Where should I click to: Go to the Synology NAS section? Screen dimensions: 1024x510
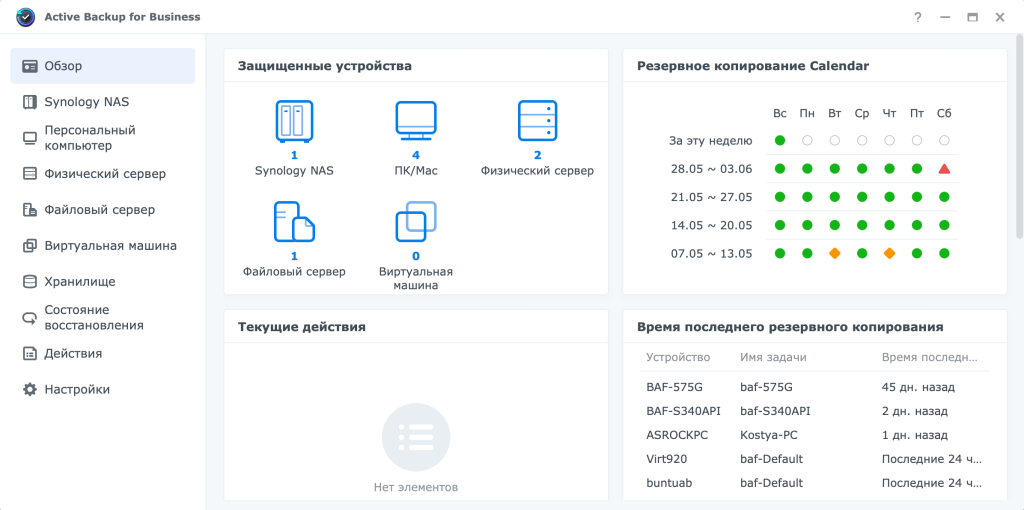(103, 102)
